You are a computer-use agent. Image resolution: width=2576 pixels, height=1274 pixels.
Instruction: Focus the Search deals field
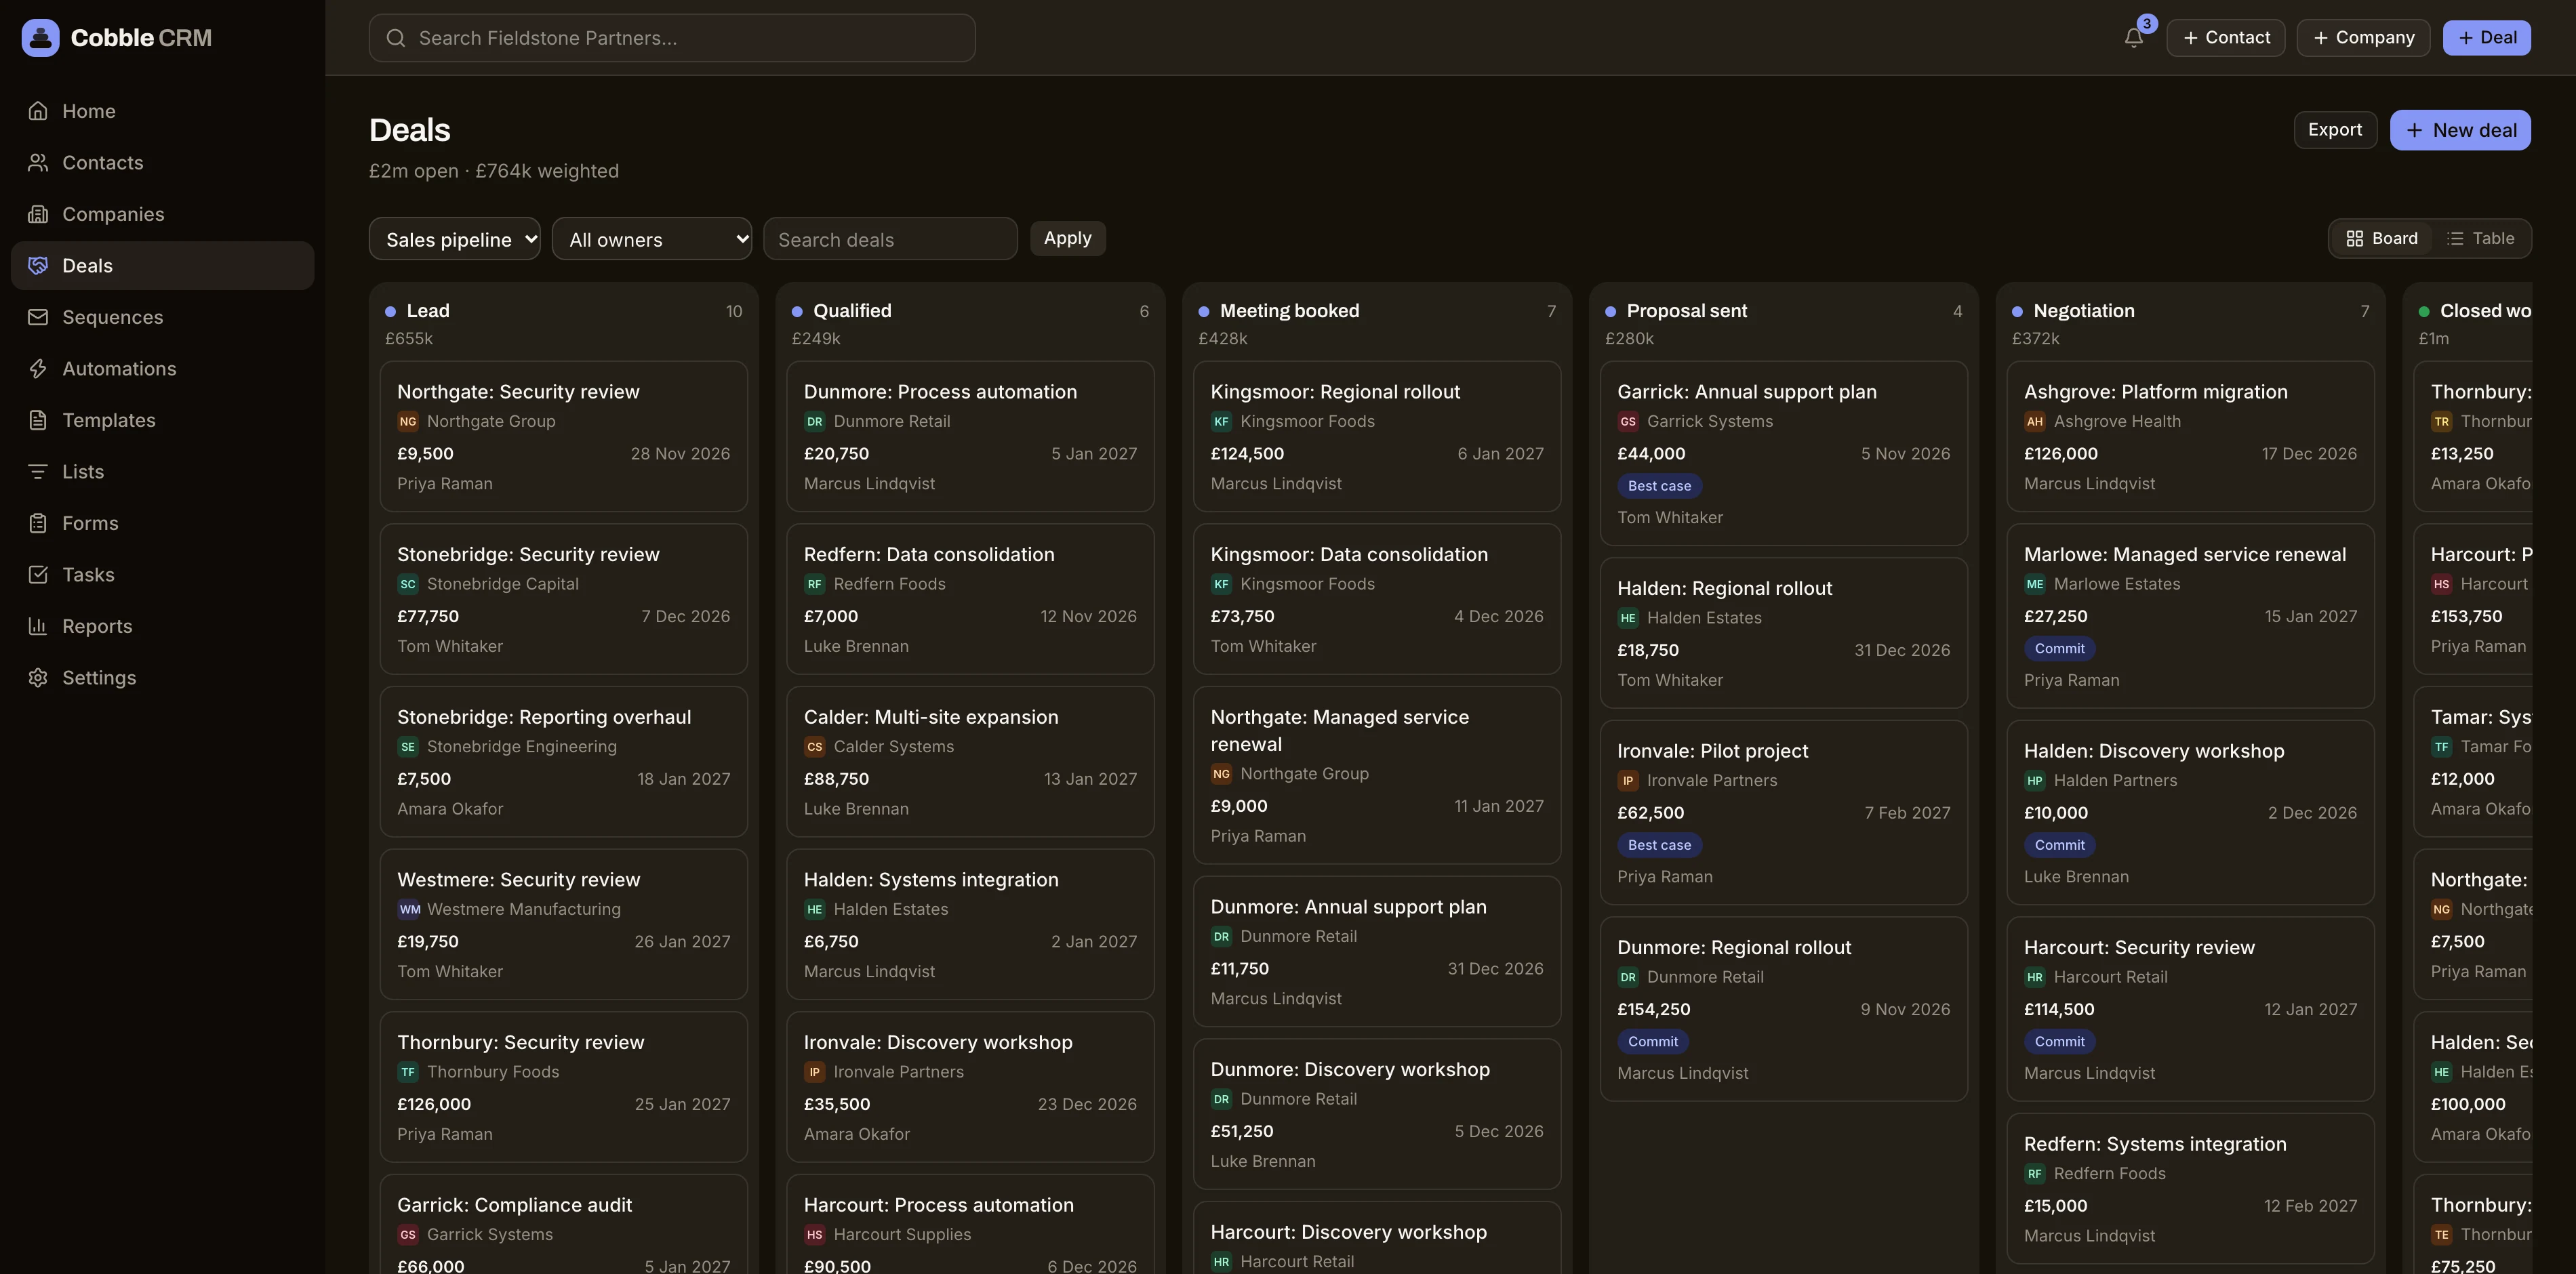click(890, 239)
